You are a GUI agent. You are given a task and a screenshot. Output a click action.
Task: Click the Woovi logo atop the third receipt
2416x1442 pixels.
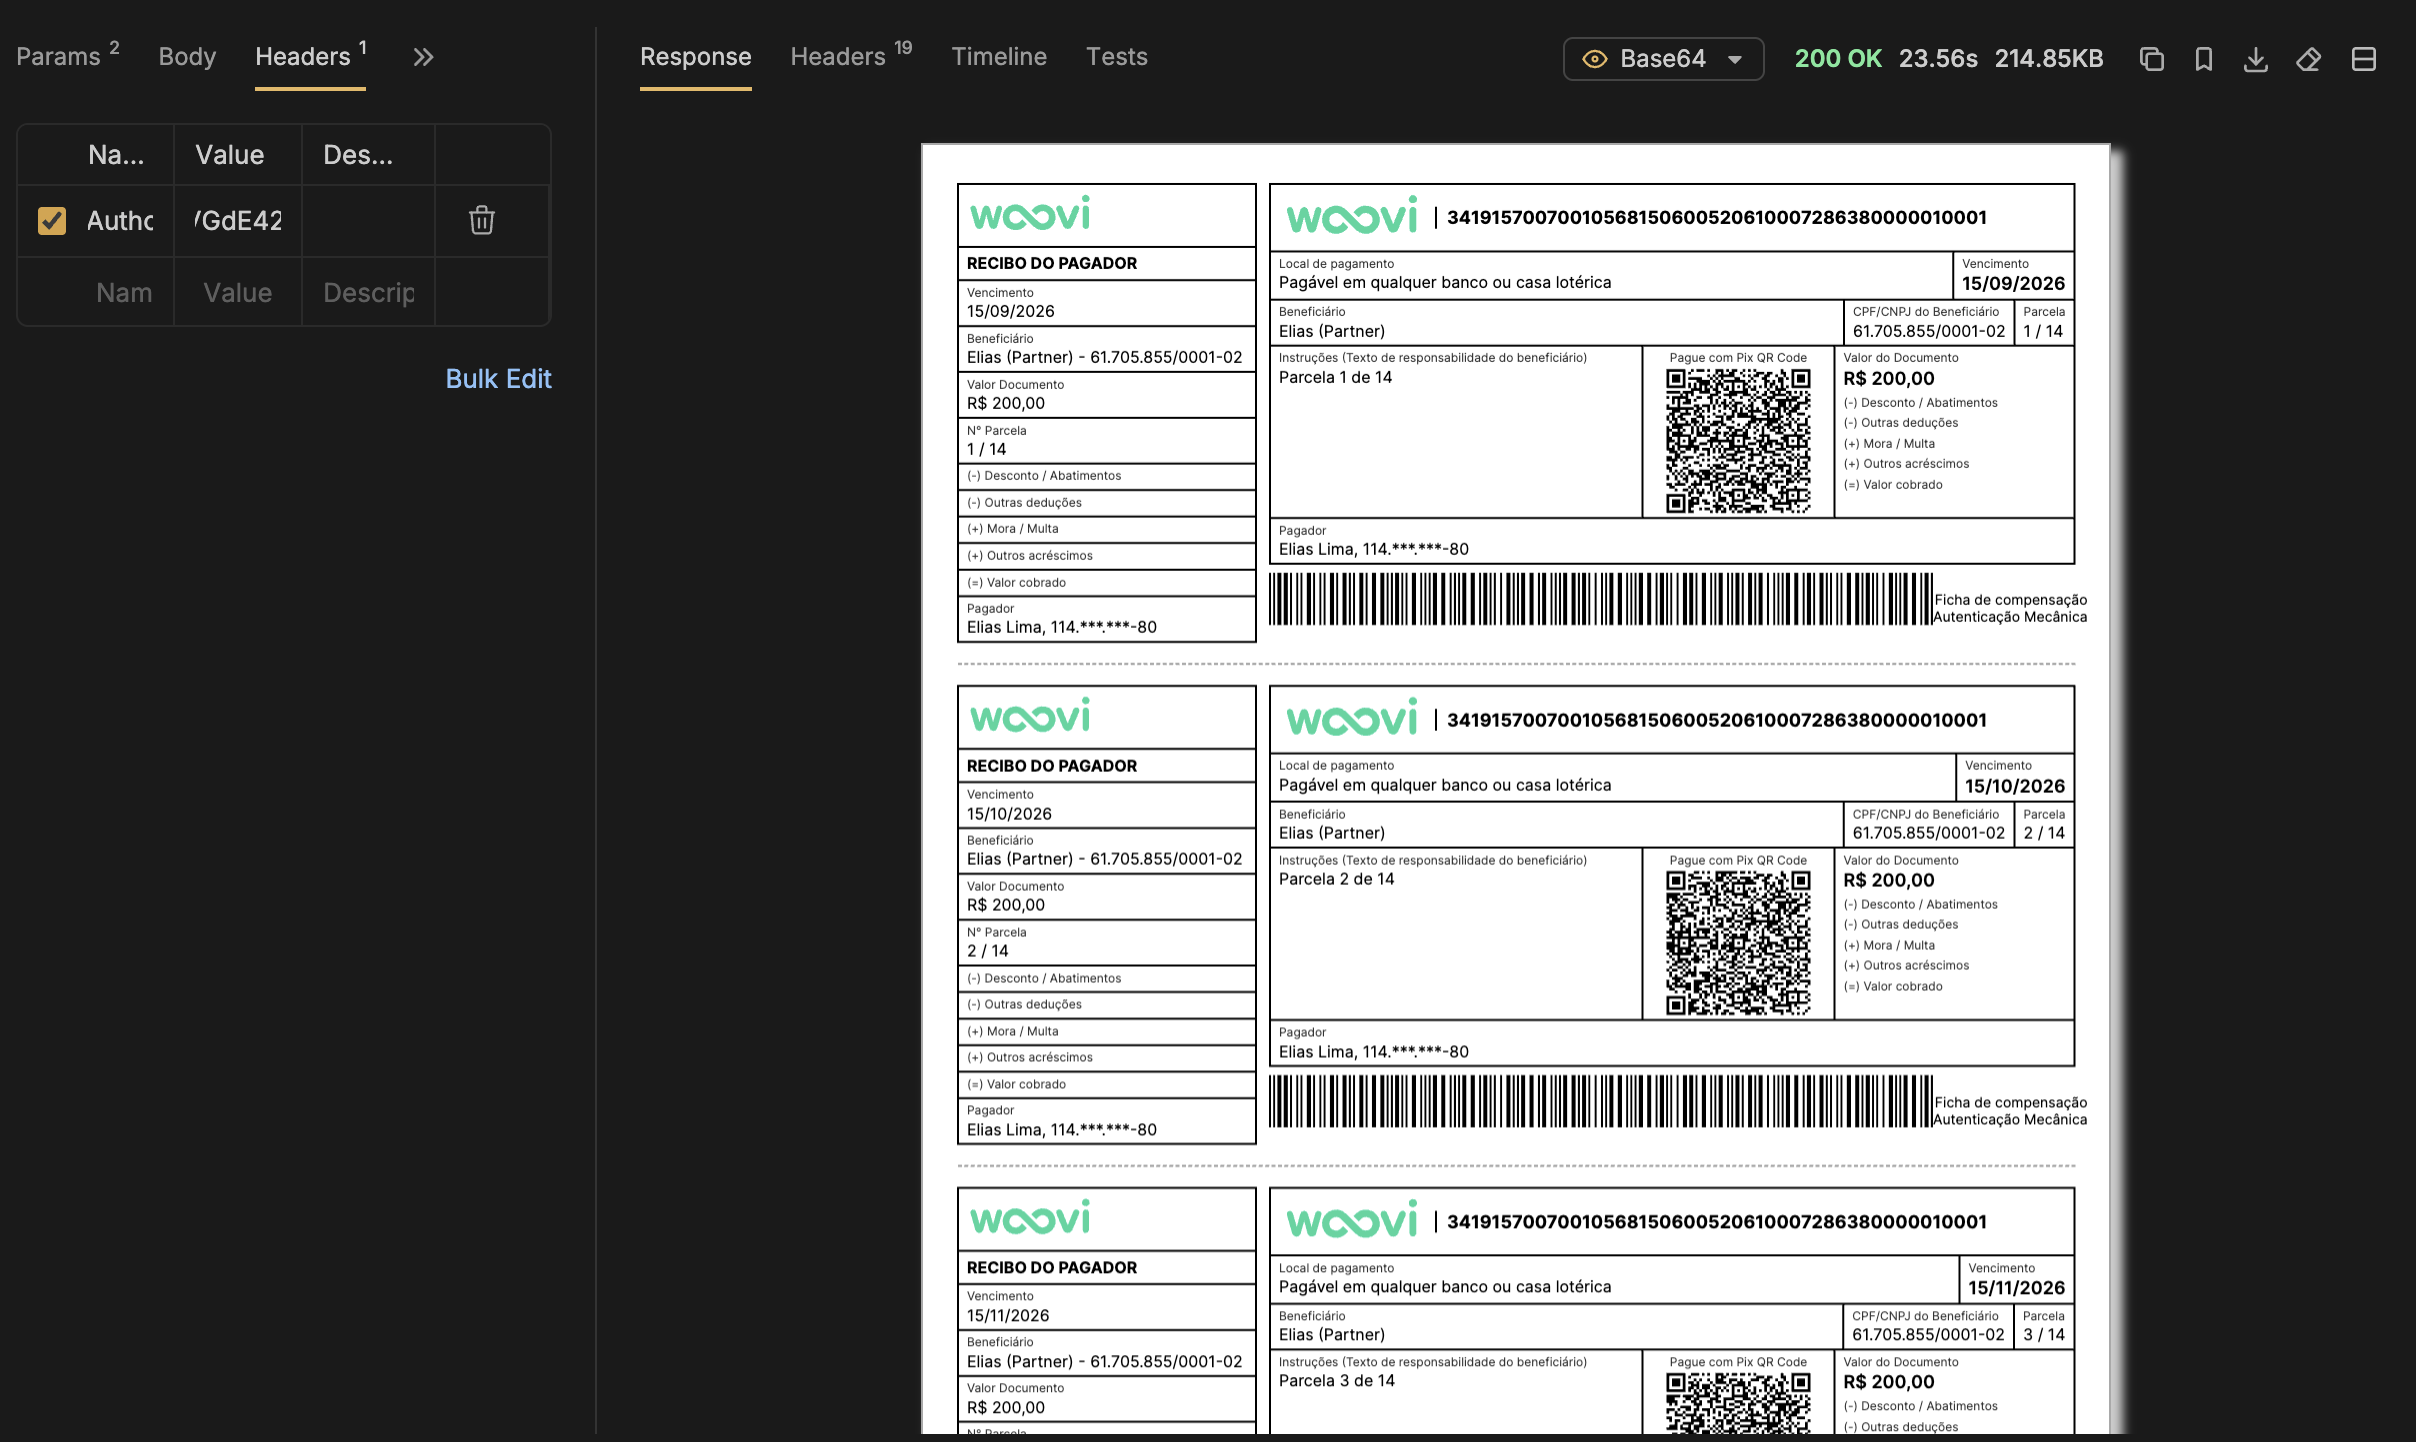(1030, 1217)
